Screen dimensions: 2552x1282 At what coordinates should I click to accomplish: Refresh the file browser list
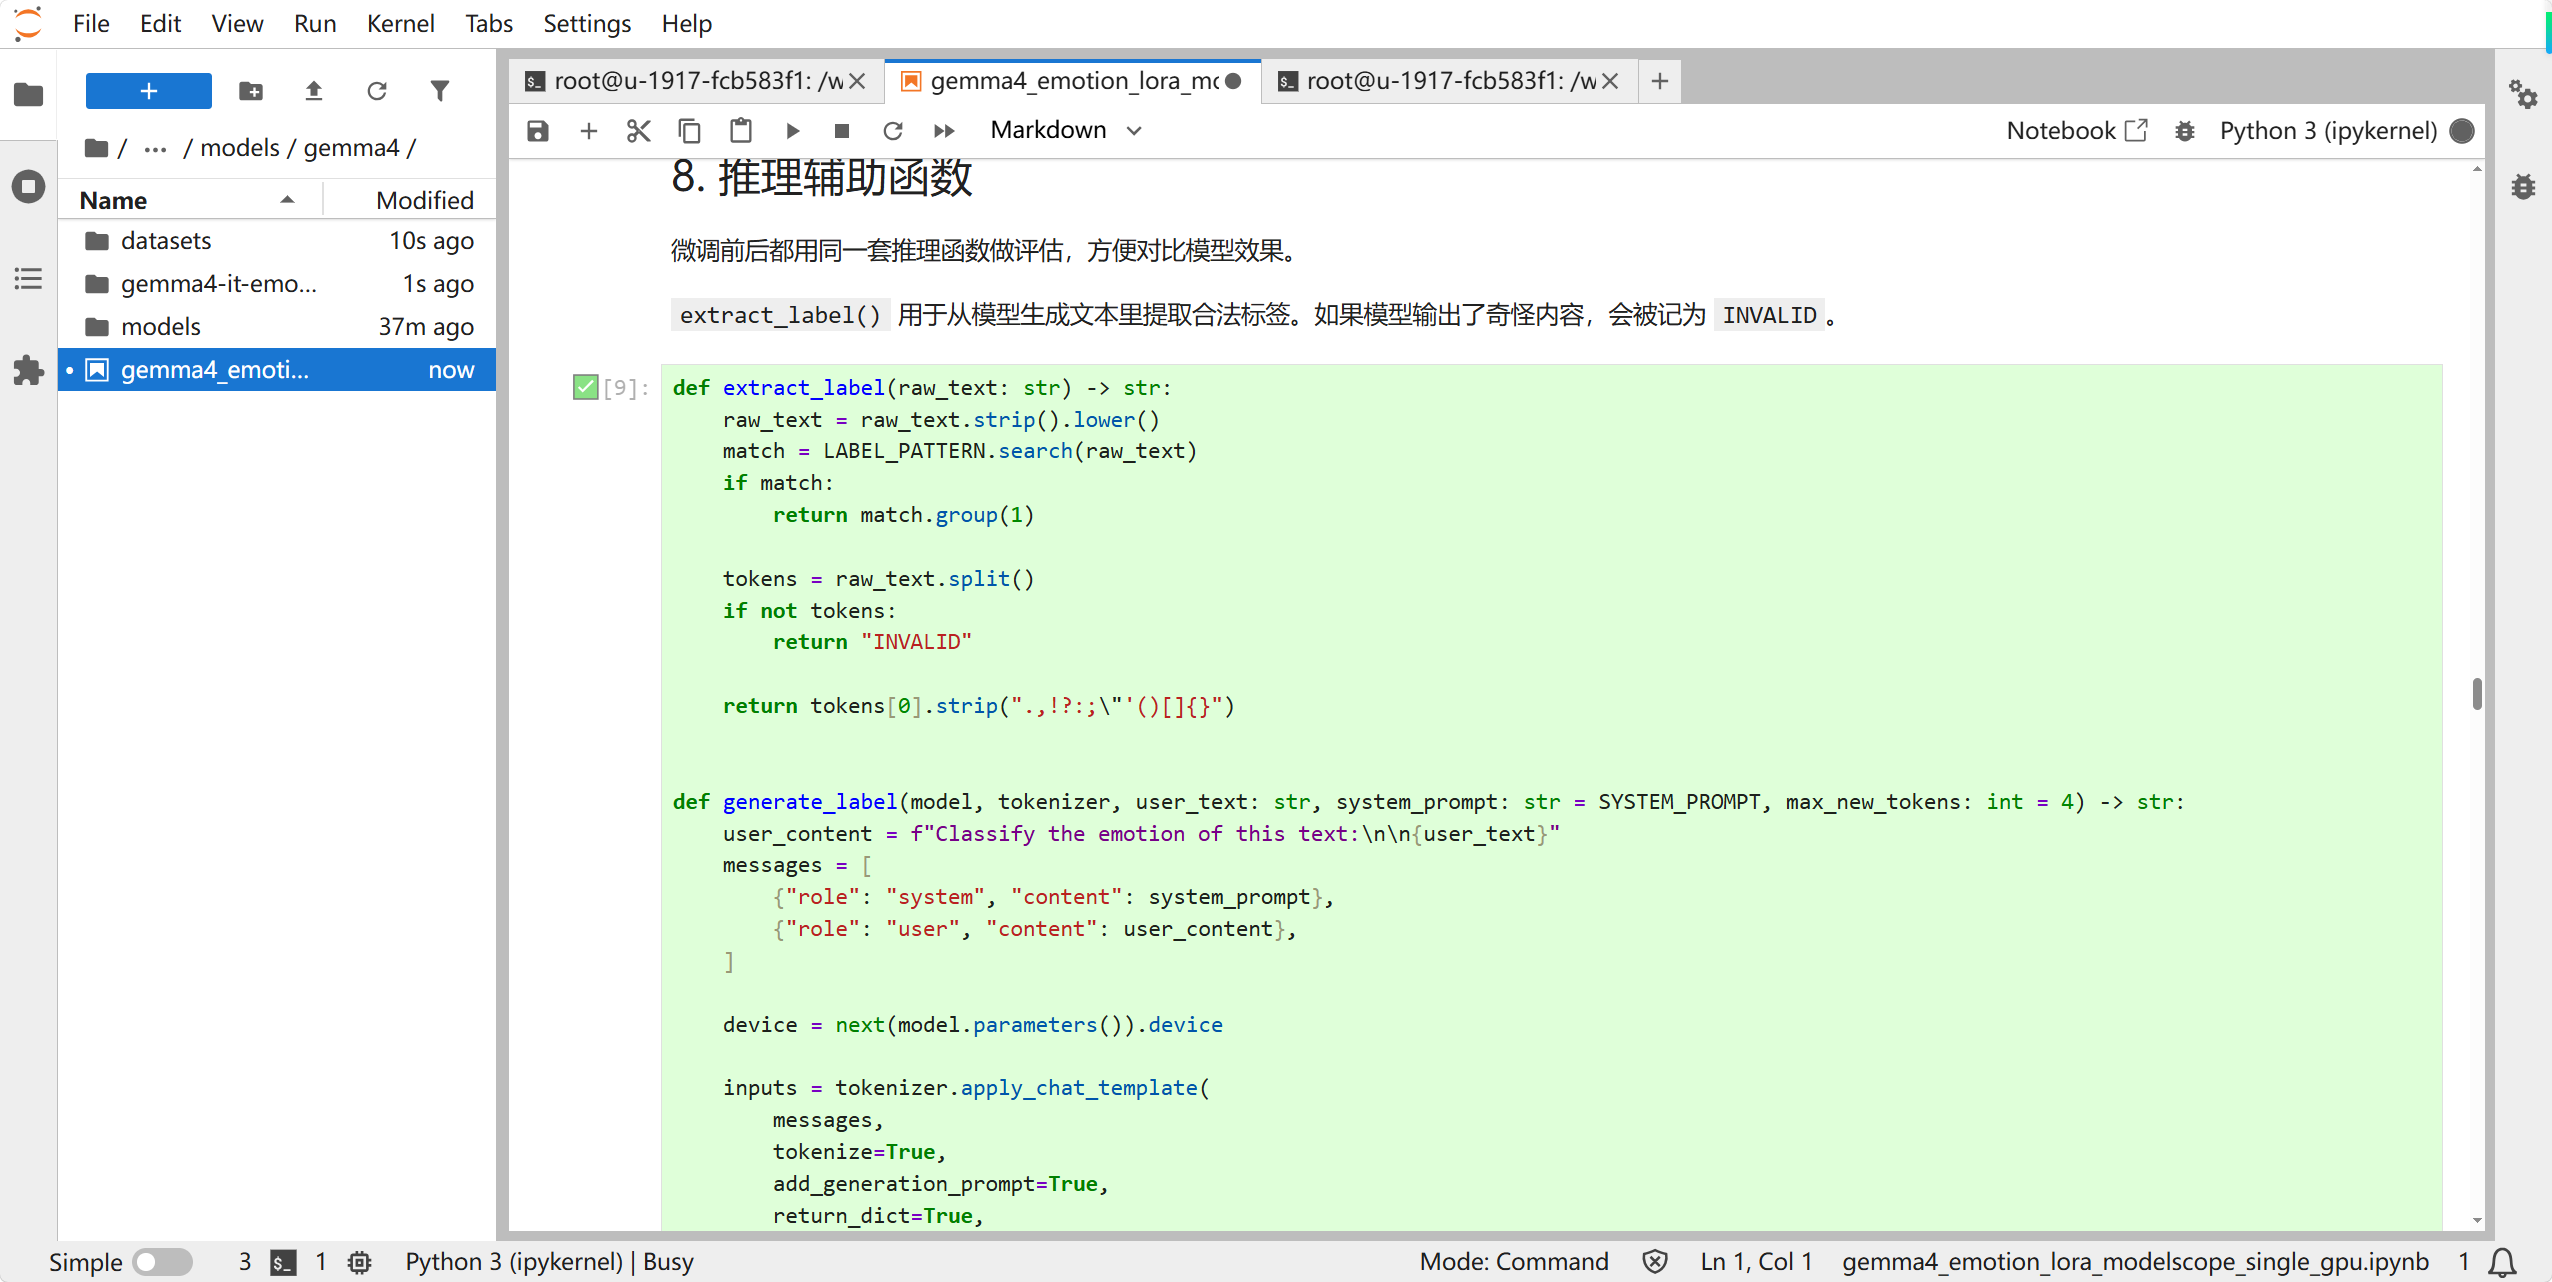coord(377,91)
